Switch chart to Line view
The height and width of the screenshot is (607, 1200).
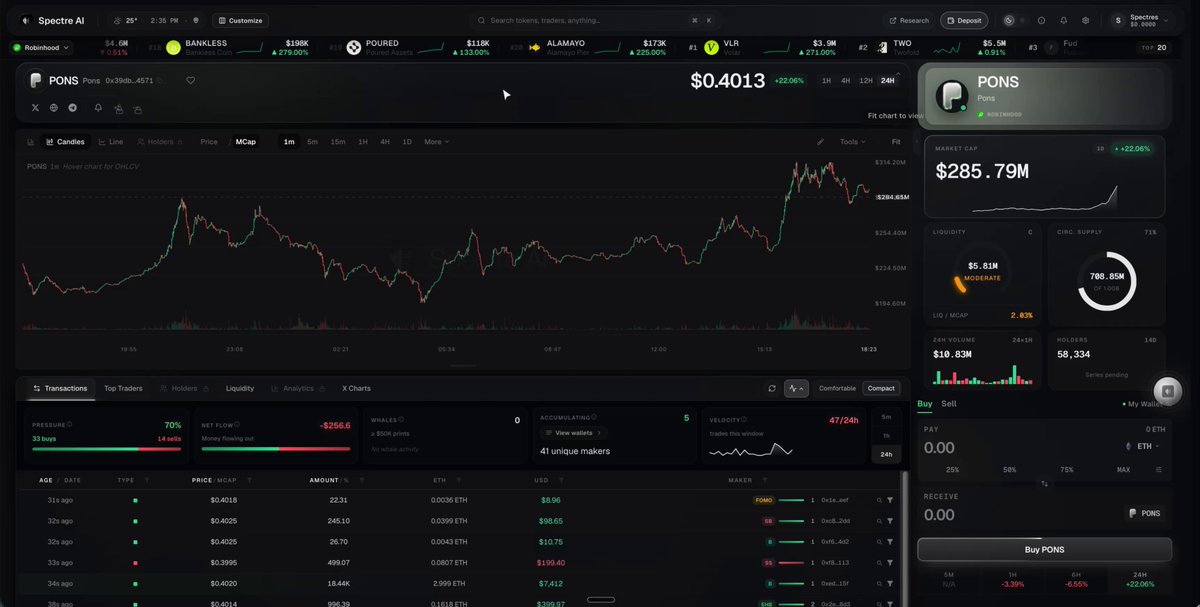click(111, 142)
